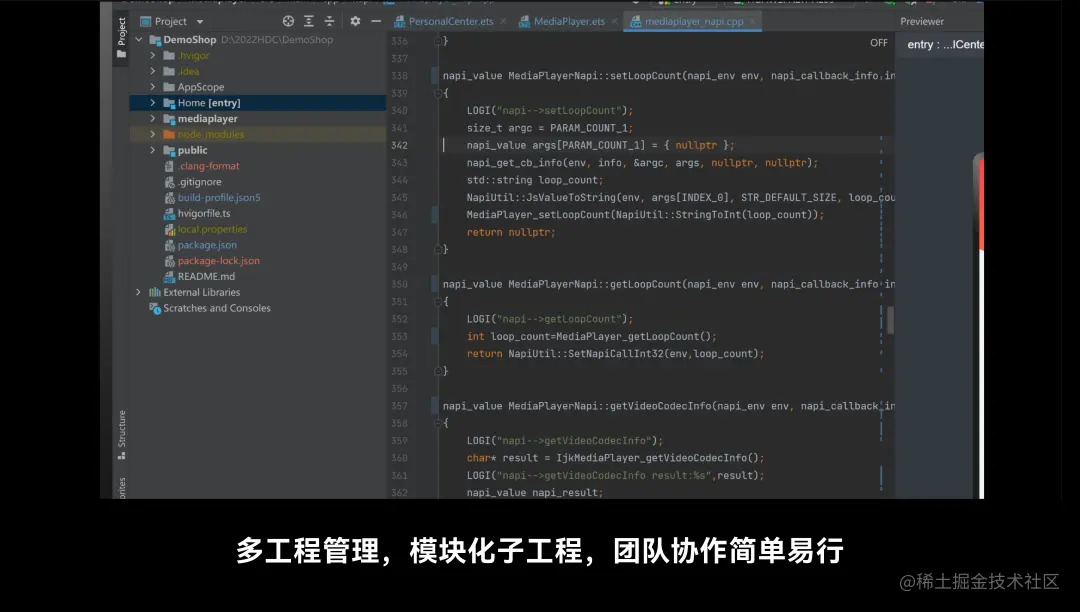The height and width of the screenshot is (612, 1080).
Task: Expand the .idea folder
Action: click(x=153, y=72)
